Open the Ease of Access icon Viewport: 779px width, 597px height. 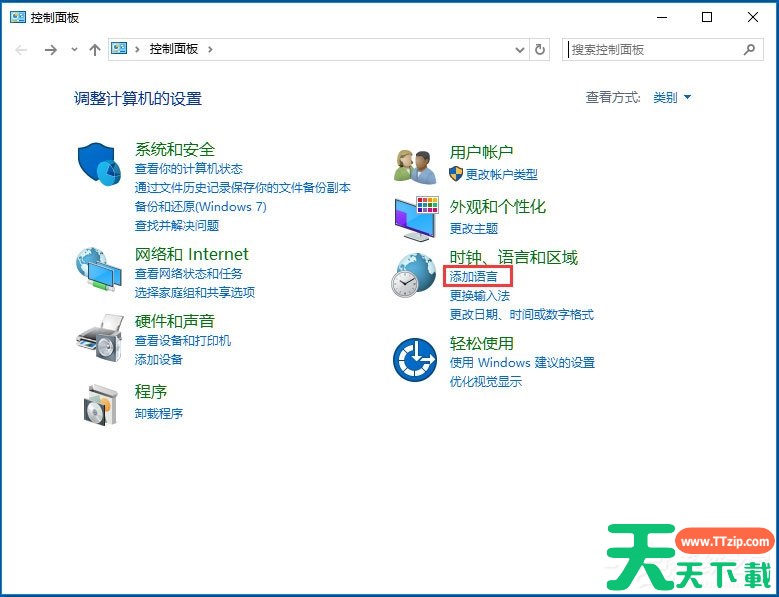coord(415,360)
